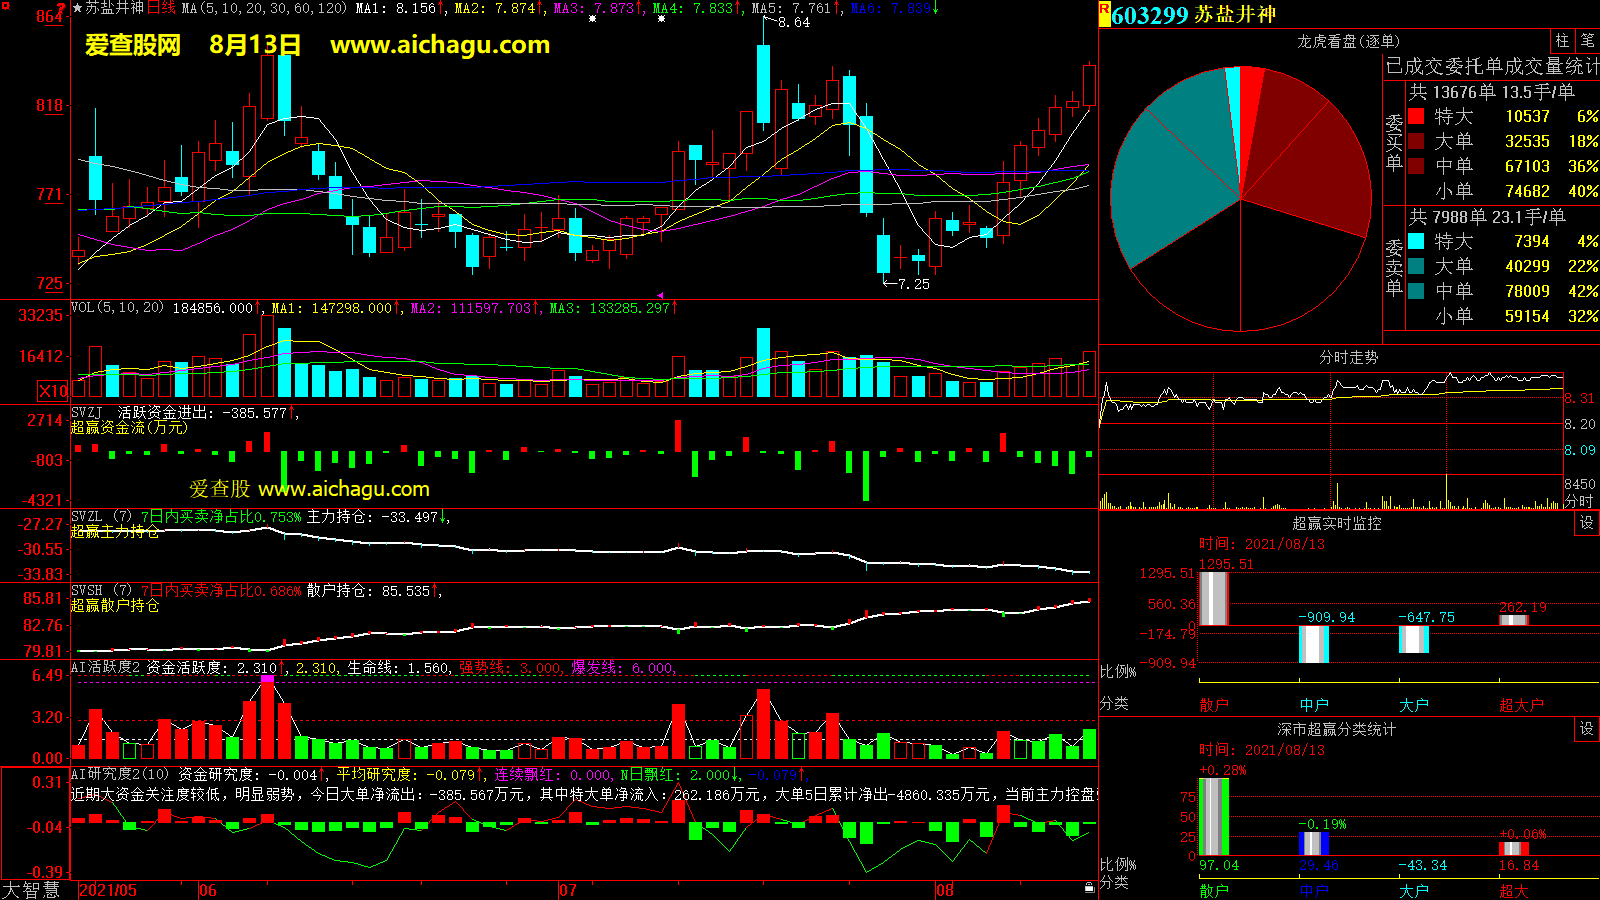Switch Dragon-Tiger panel to 柱 bar view
The height and width of the screenshot is (900, 1600).
point(1562,41)
